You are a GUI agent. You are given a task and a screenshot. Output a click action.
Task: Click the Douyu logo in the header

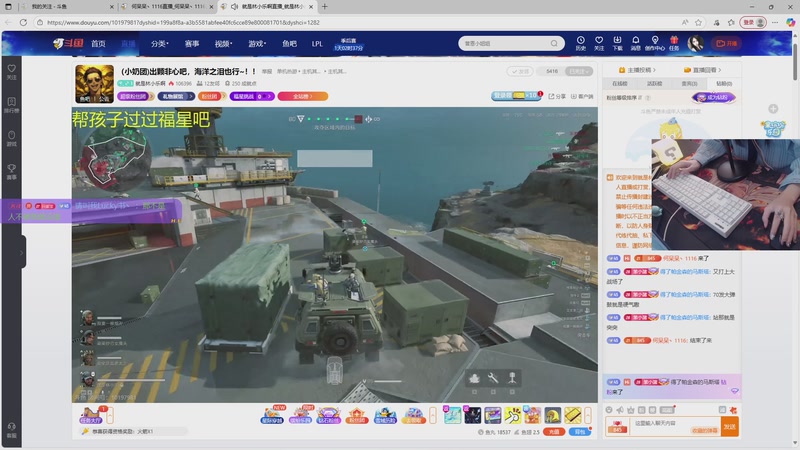pos(68,43)
